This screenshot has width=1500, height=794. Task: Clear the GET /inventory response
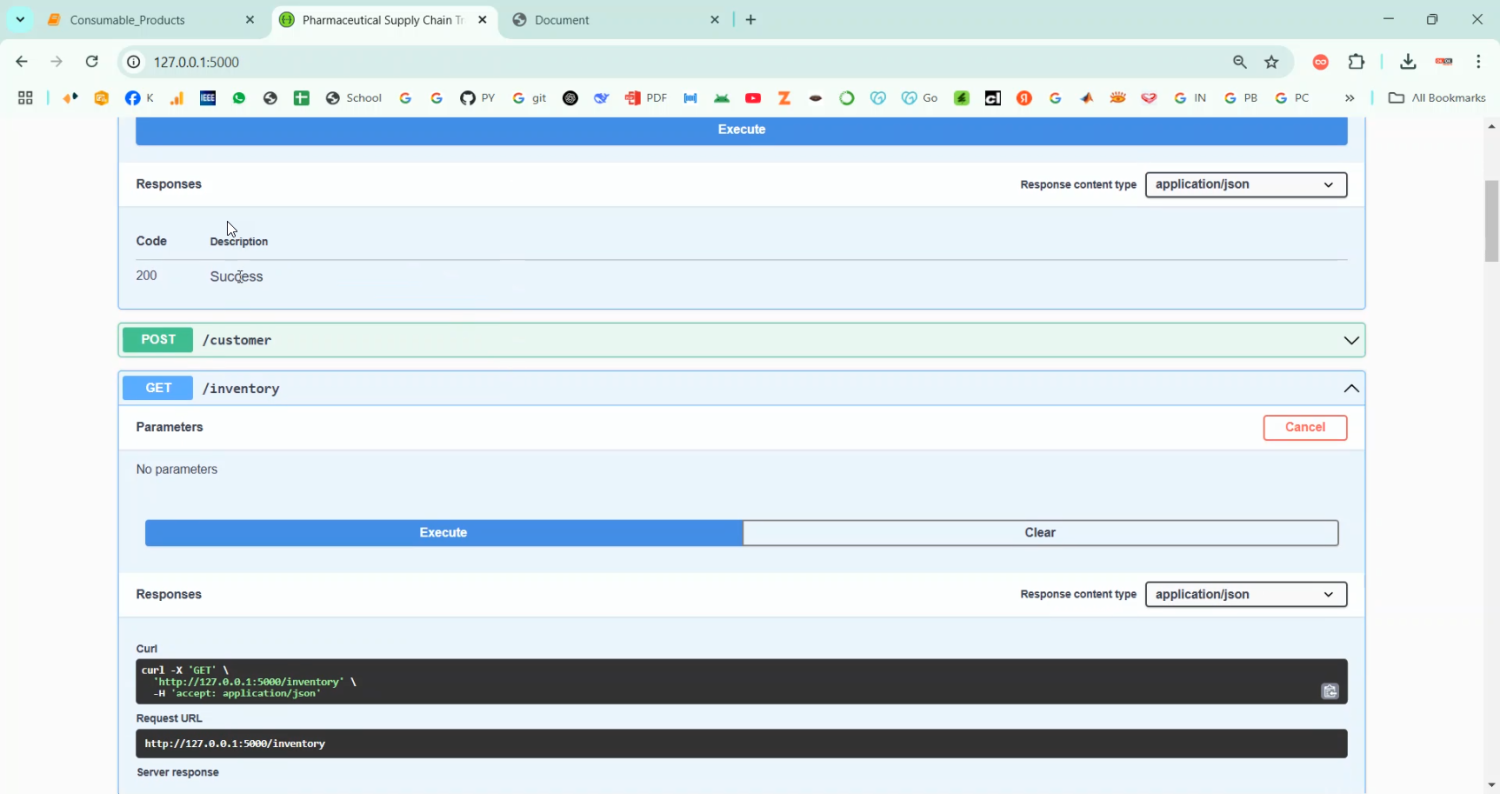(x=1040, y=533)
